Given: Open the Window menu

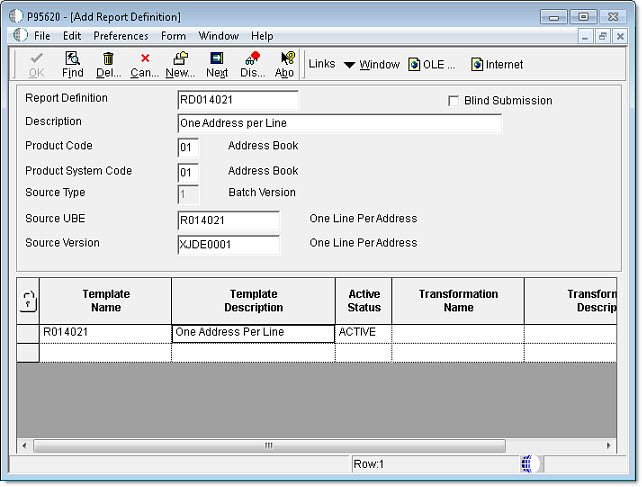Looking at the screenshot, I should [x=219, y=36].
